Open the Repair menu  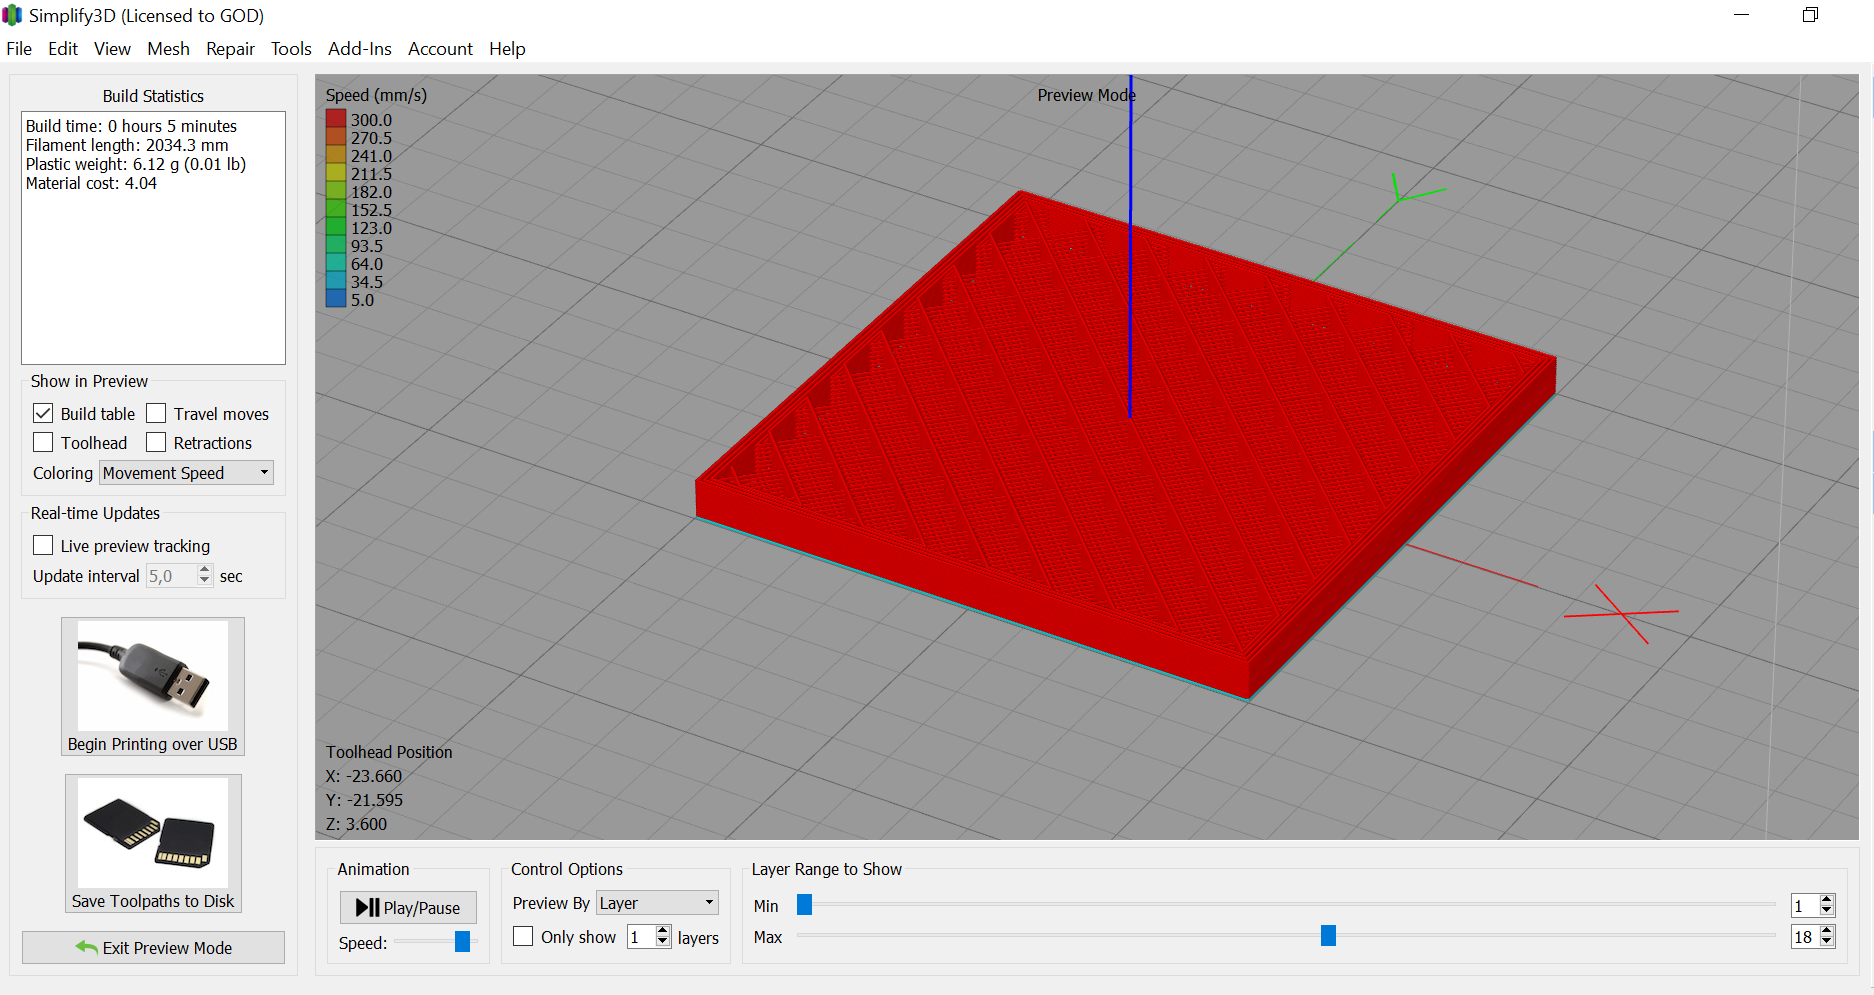pos(230,49)
